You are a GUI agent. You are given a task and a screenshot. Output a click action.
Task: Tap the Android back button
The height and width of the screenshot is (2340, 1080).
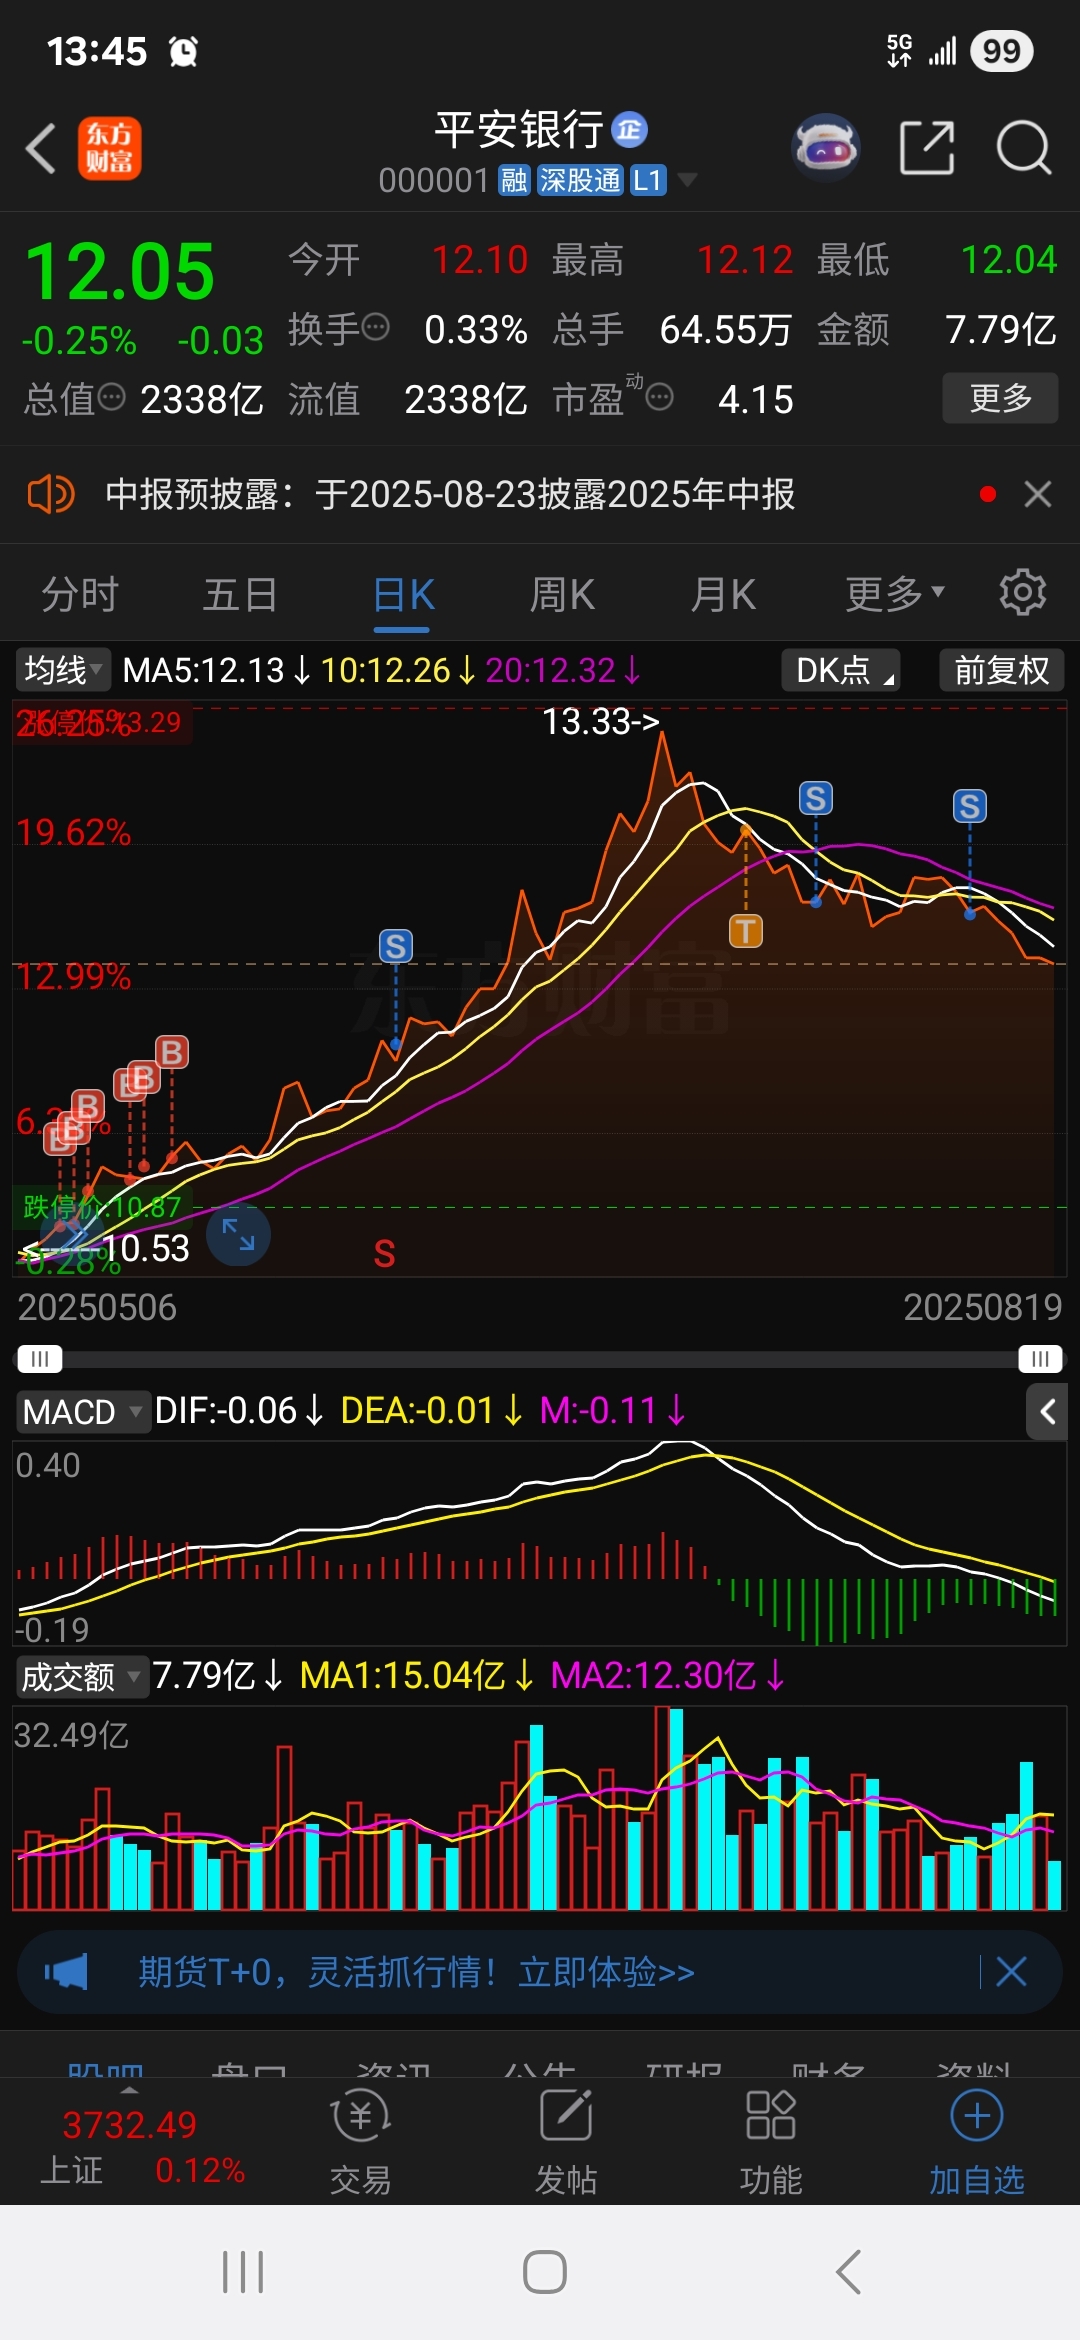(847, 2272)
